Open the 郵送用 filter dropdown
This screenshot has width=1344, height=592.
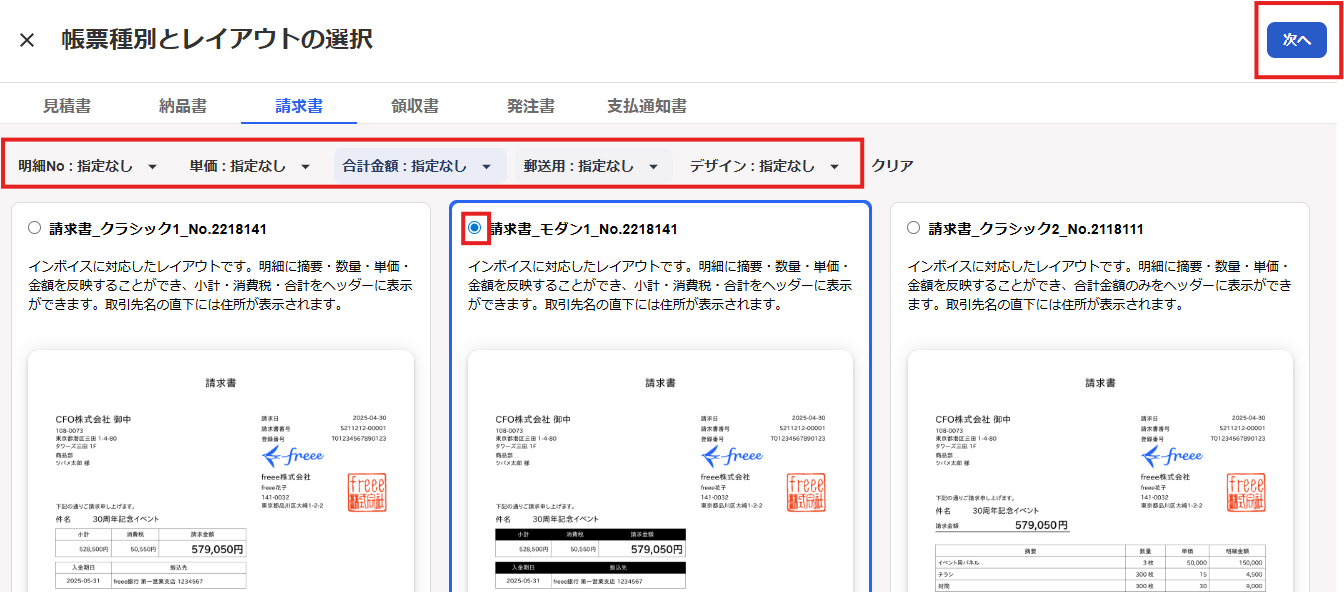tap(591, 166)
